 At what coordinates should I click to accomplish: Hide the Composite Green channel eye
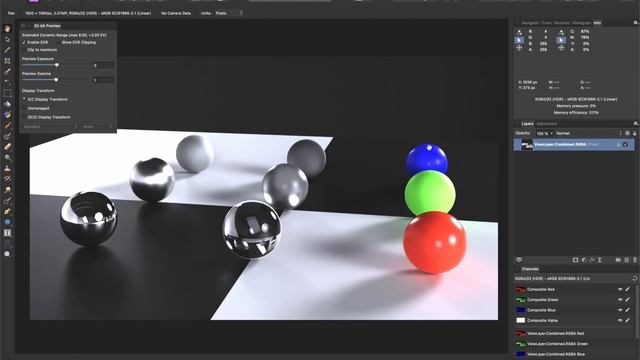click(x=620, y=300)
